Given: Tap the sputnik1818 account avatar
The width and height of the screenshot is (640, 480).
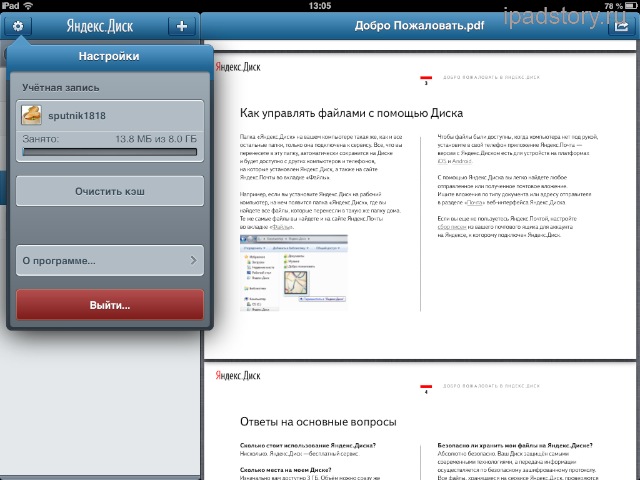Looking at the screenshot, I should coord(31,116).
